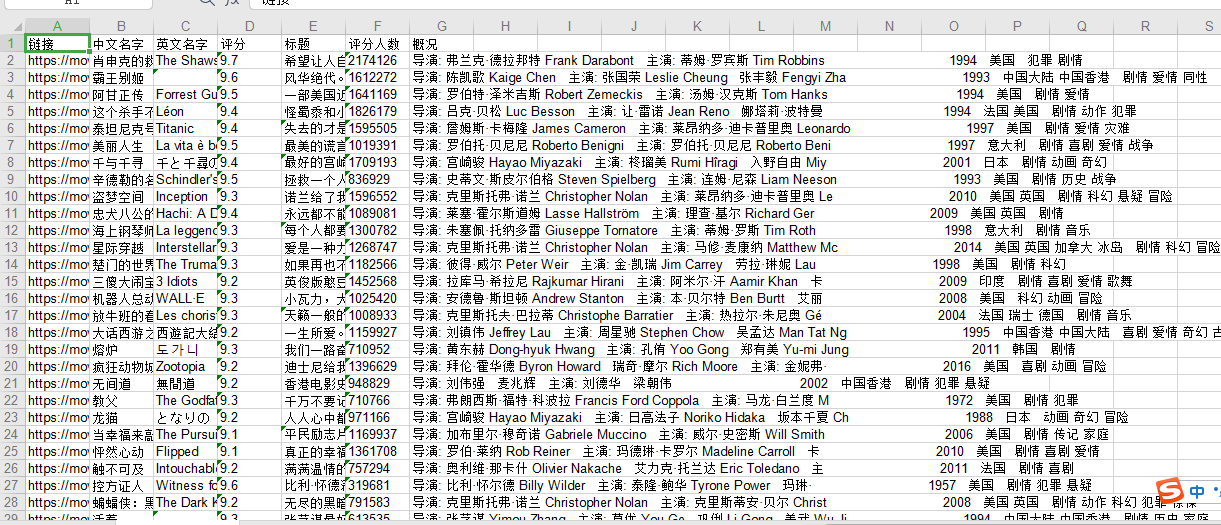Toggle the 中 Chinese input mode indicator

click(1198, 491)
